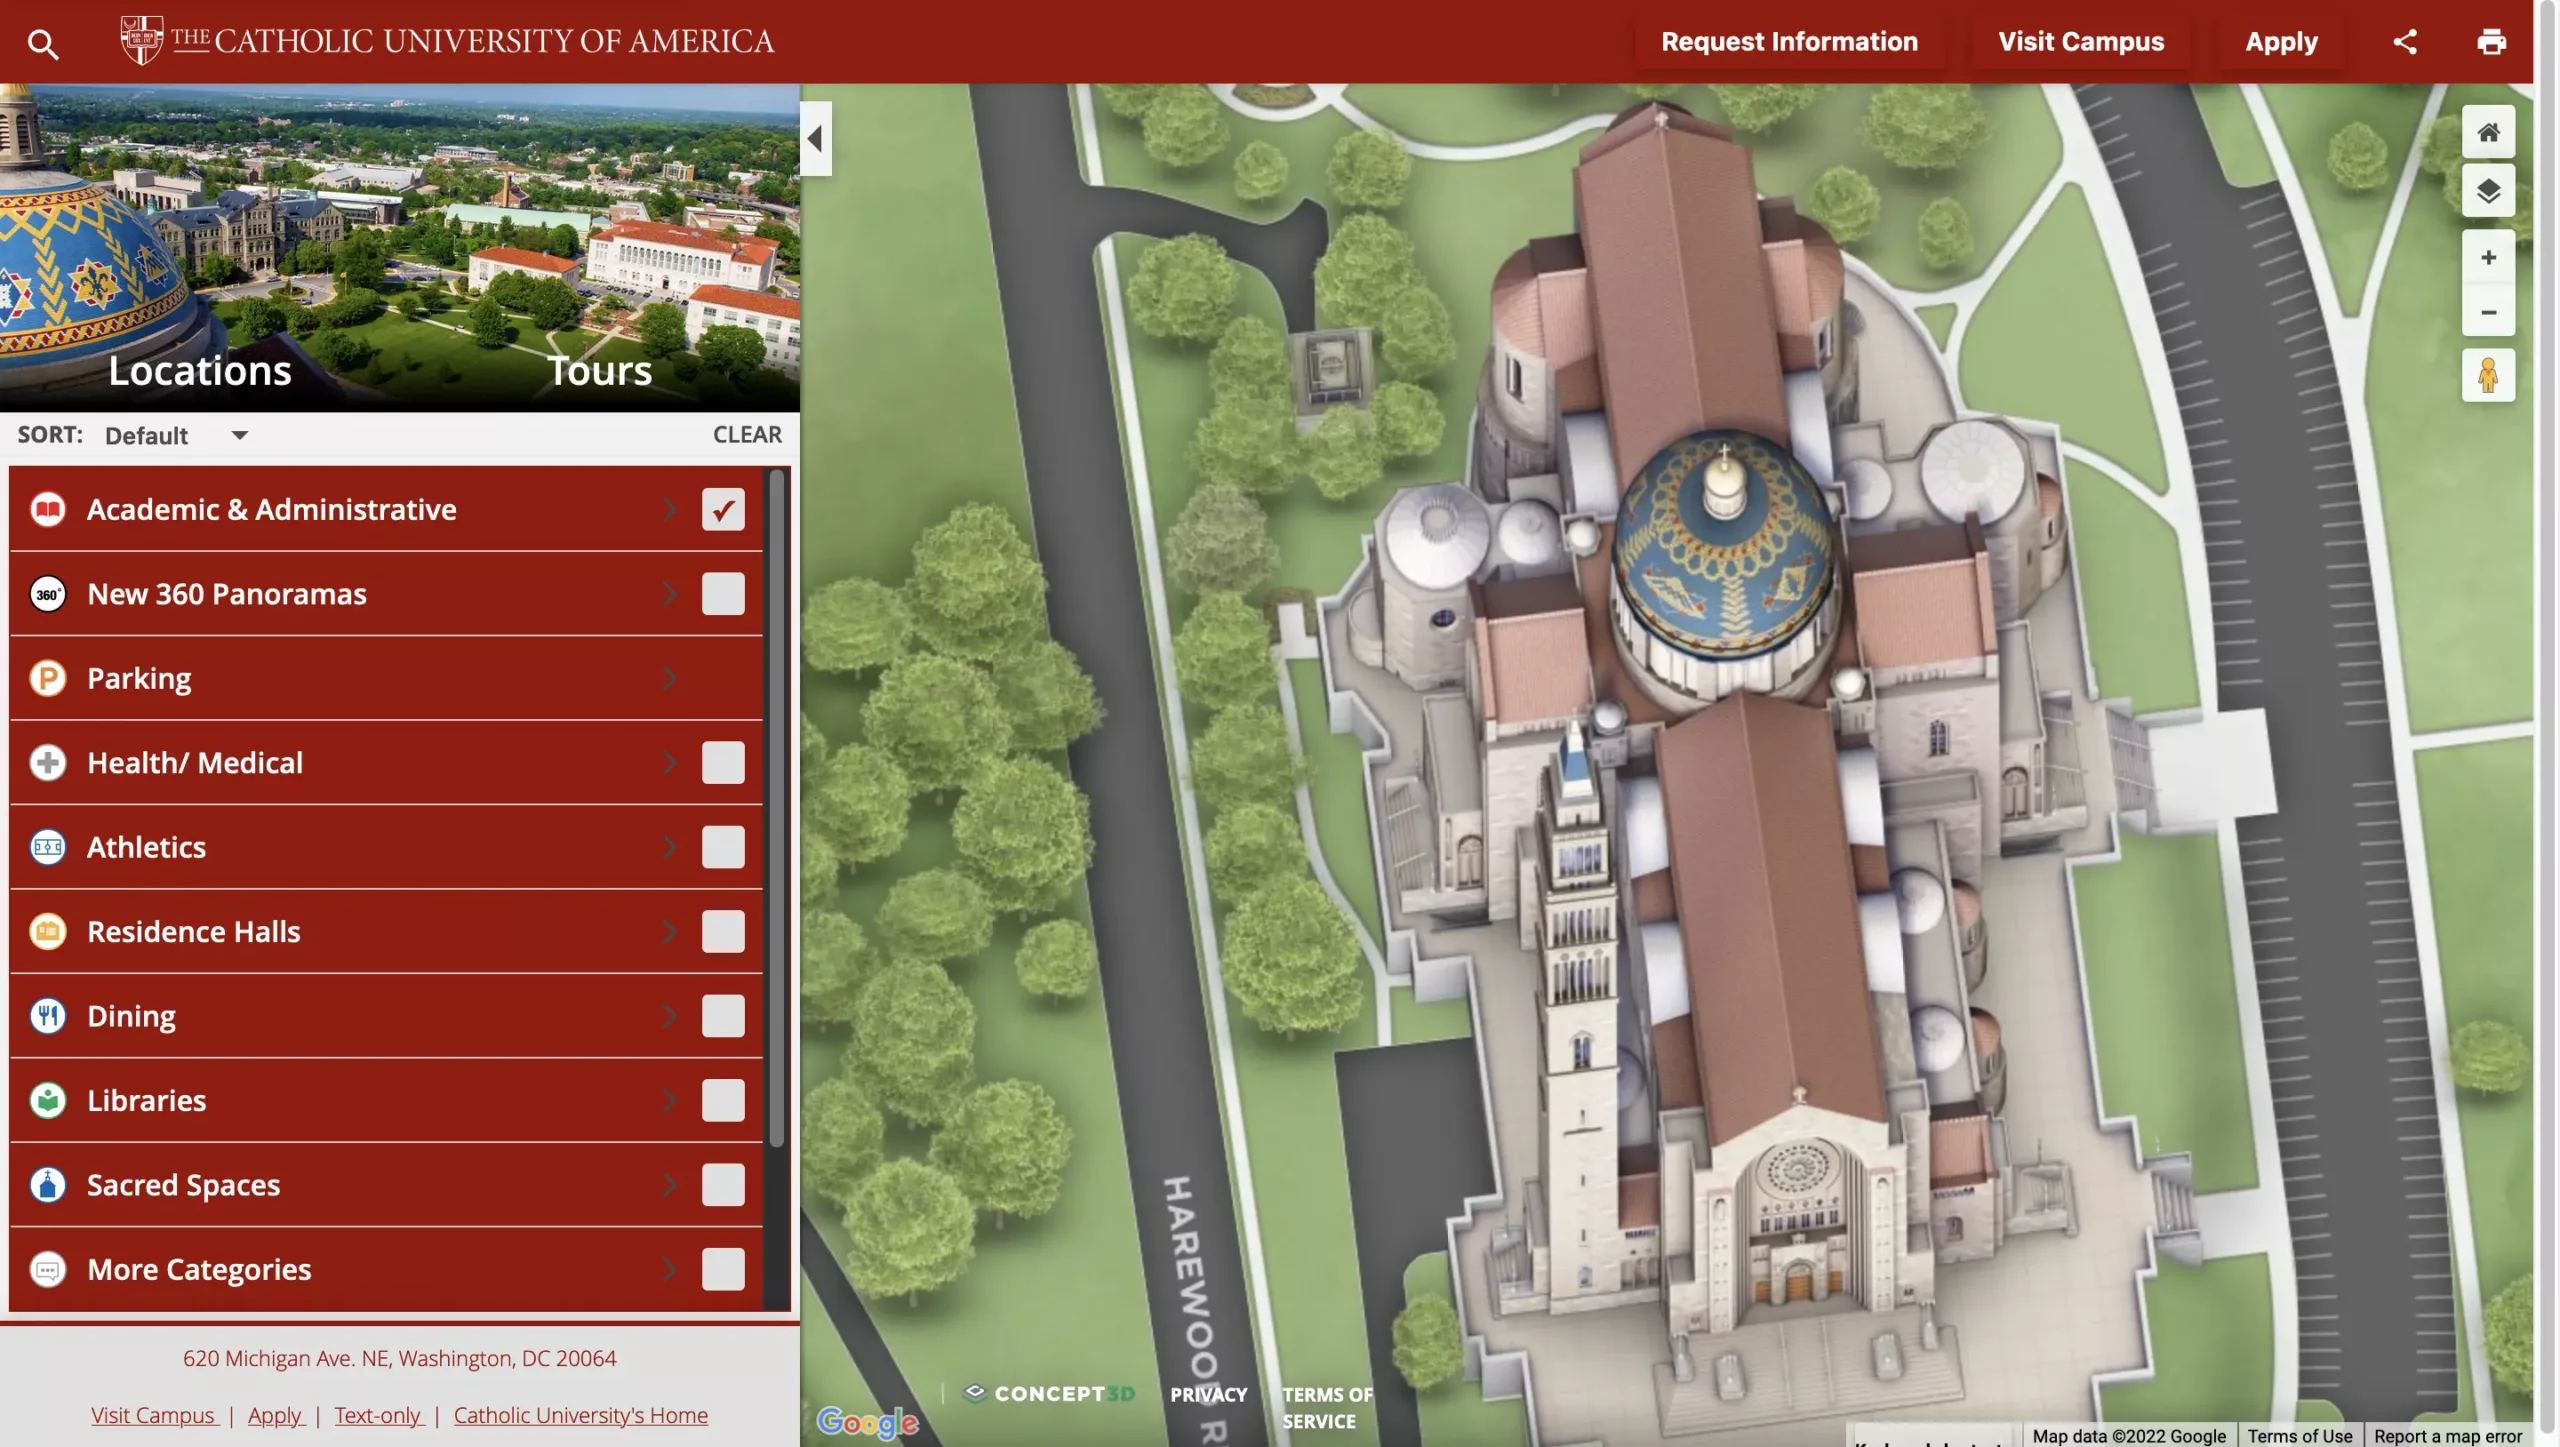The width and height of the screenshot is (2560, 1447).
Task: Enable Sacred Spaces checkbox
Action: click(x=723, y=1185)
